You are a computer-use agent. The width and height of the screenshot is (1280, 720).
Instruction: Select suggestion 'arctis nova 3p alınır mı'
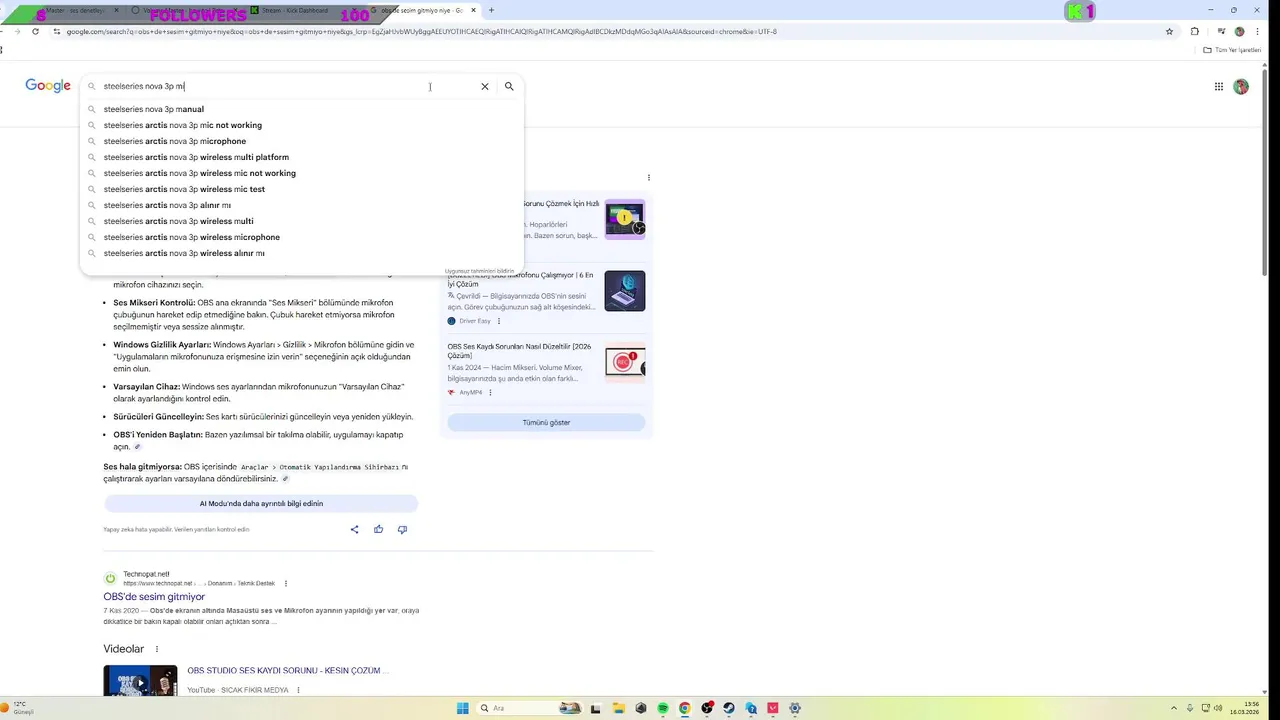[x=301, y=205]
